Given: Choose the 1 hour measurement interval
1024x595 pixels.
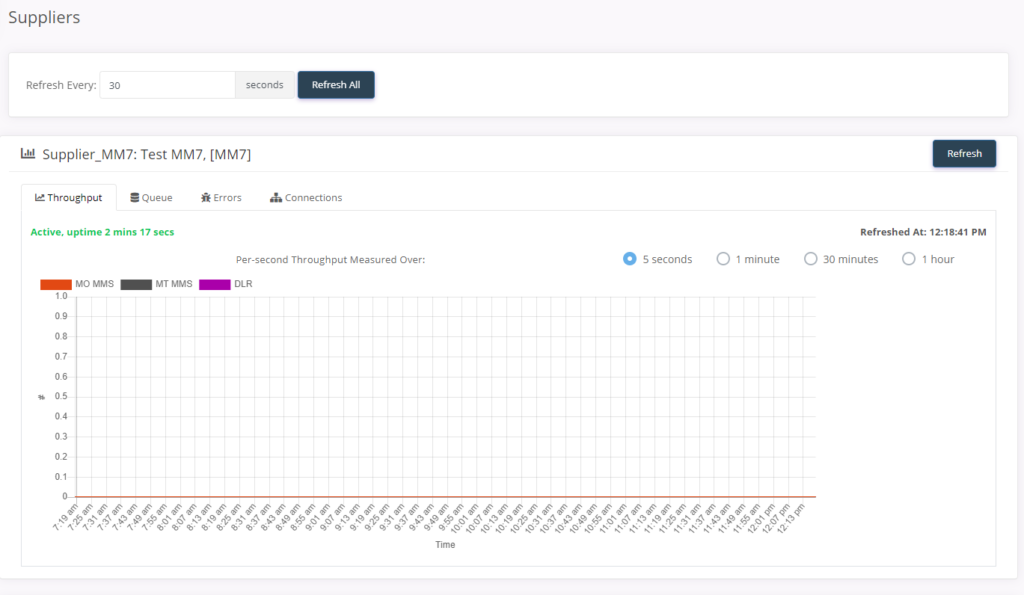Looking at the screenshot, I should (x=908, y=259).
